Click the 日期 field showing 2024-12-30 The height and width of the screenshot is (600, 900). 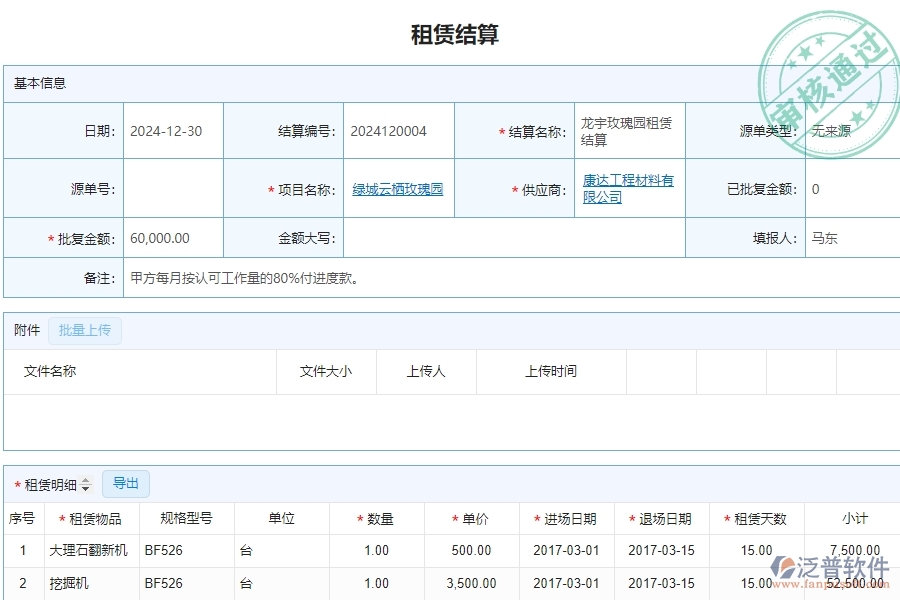(172, 131)
